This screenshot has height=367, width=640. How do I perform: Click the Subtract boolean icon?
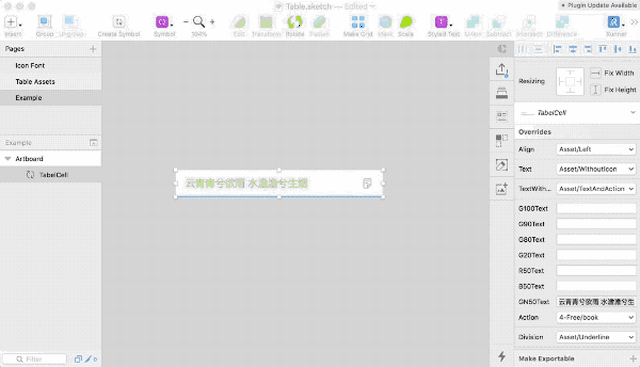498,22
